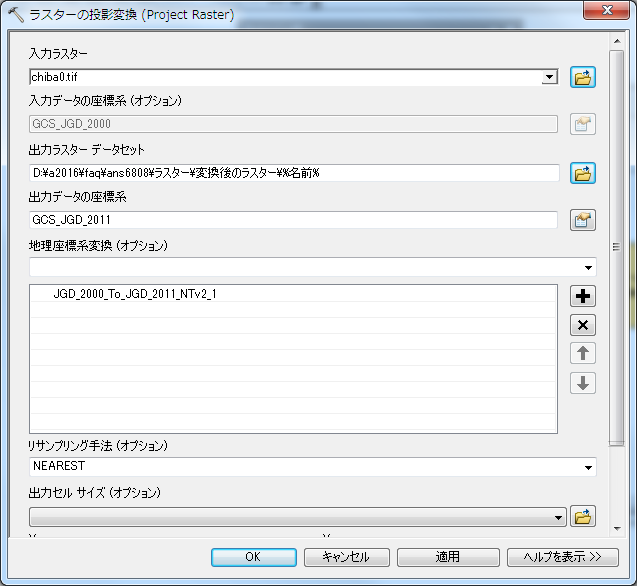
Task: Click the vertical scrollbar thumb
Action: tap(617, 248)
